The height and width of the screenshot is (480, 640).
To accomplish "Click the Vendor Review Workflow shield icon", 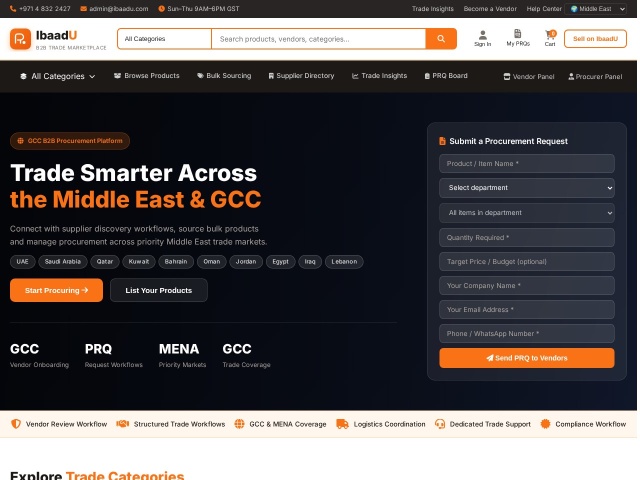I will click(16, 424).
